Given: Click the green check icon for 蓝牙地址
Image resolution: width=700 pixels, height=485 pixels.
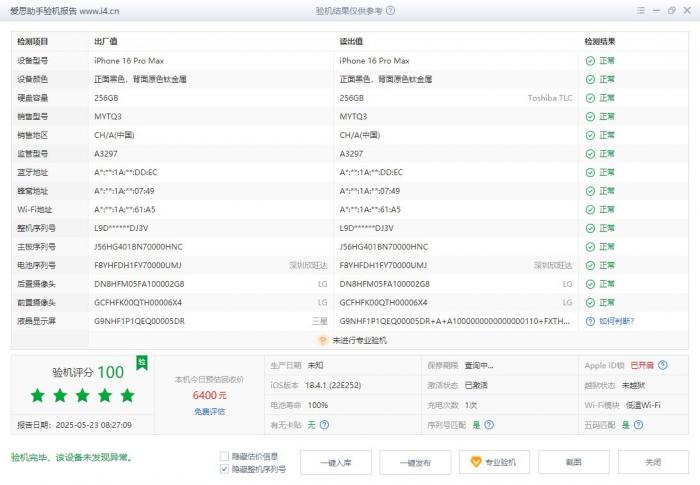Looking at the screenshot, I should pyautogui.click(x=590, y=172).
